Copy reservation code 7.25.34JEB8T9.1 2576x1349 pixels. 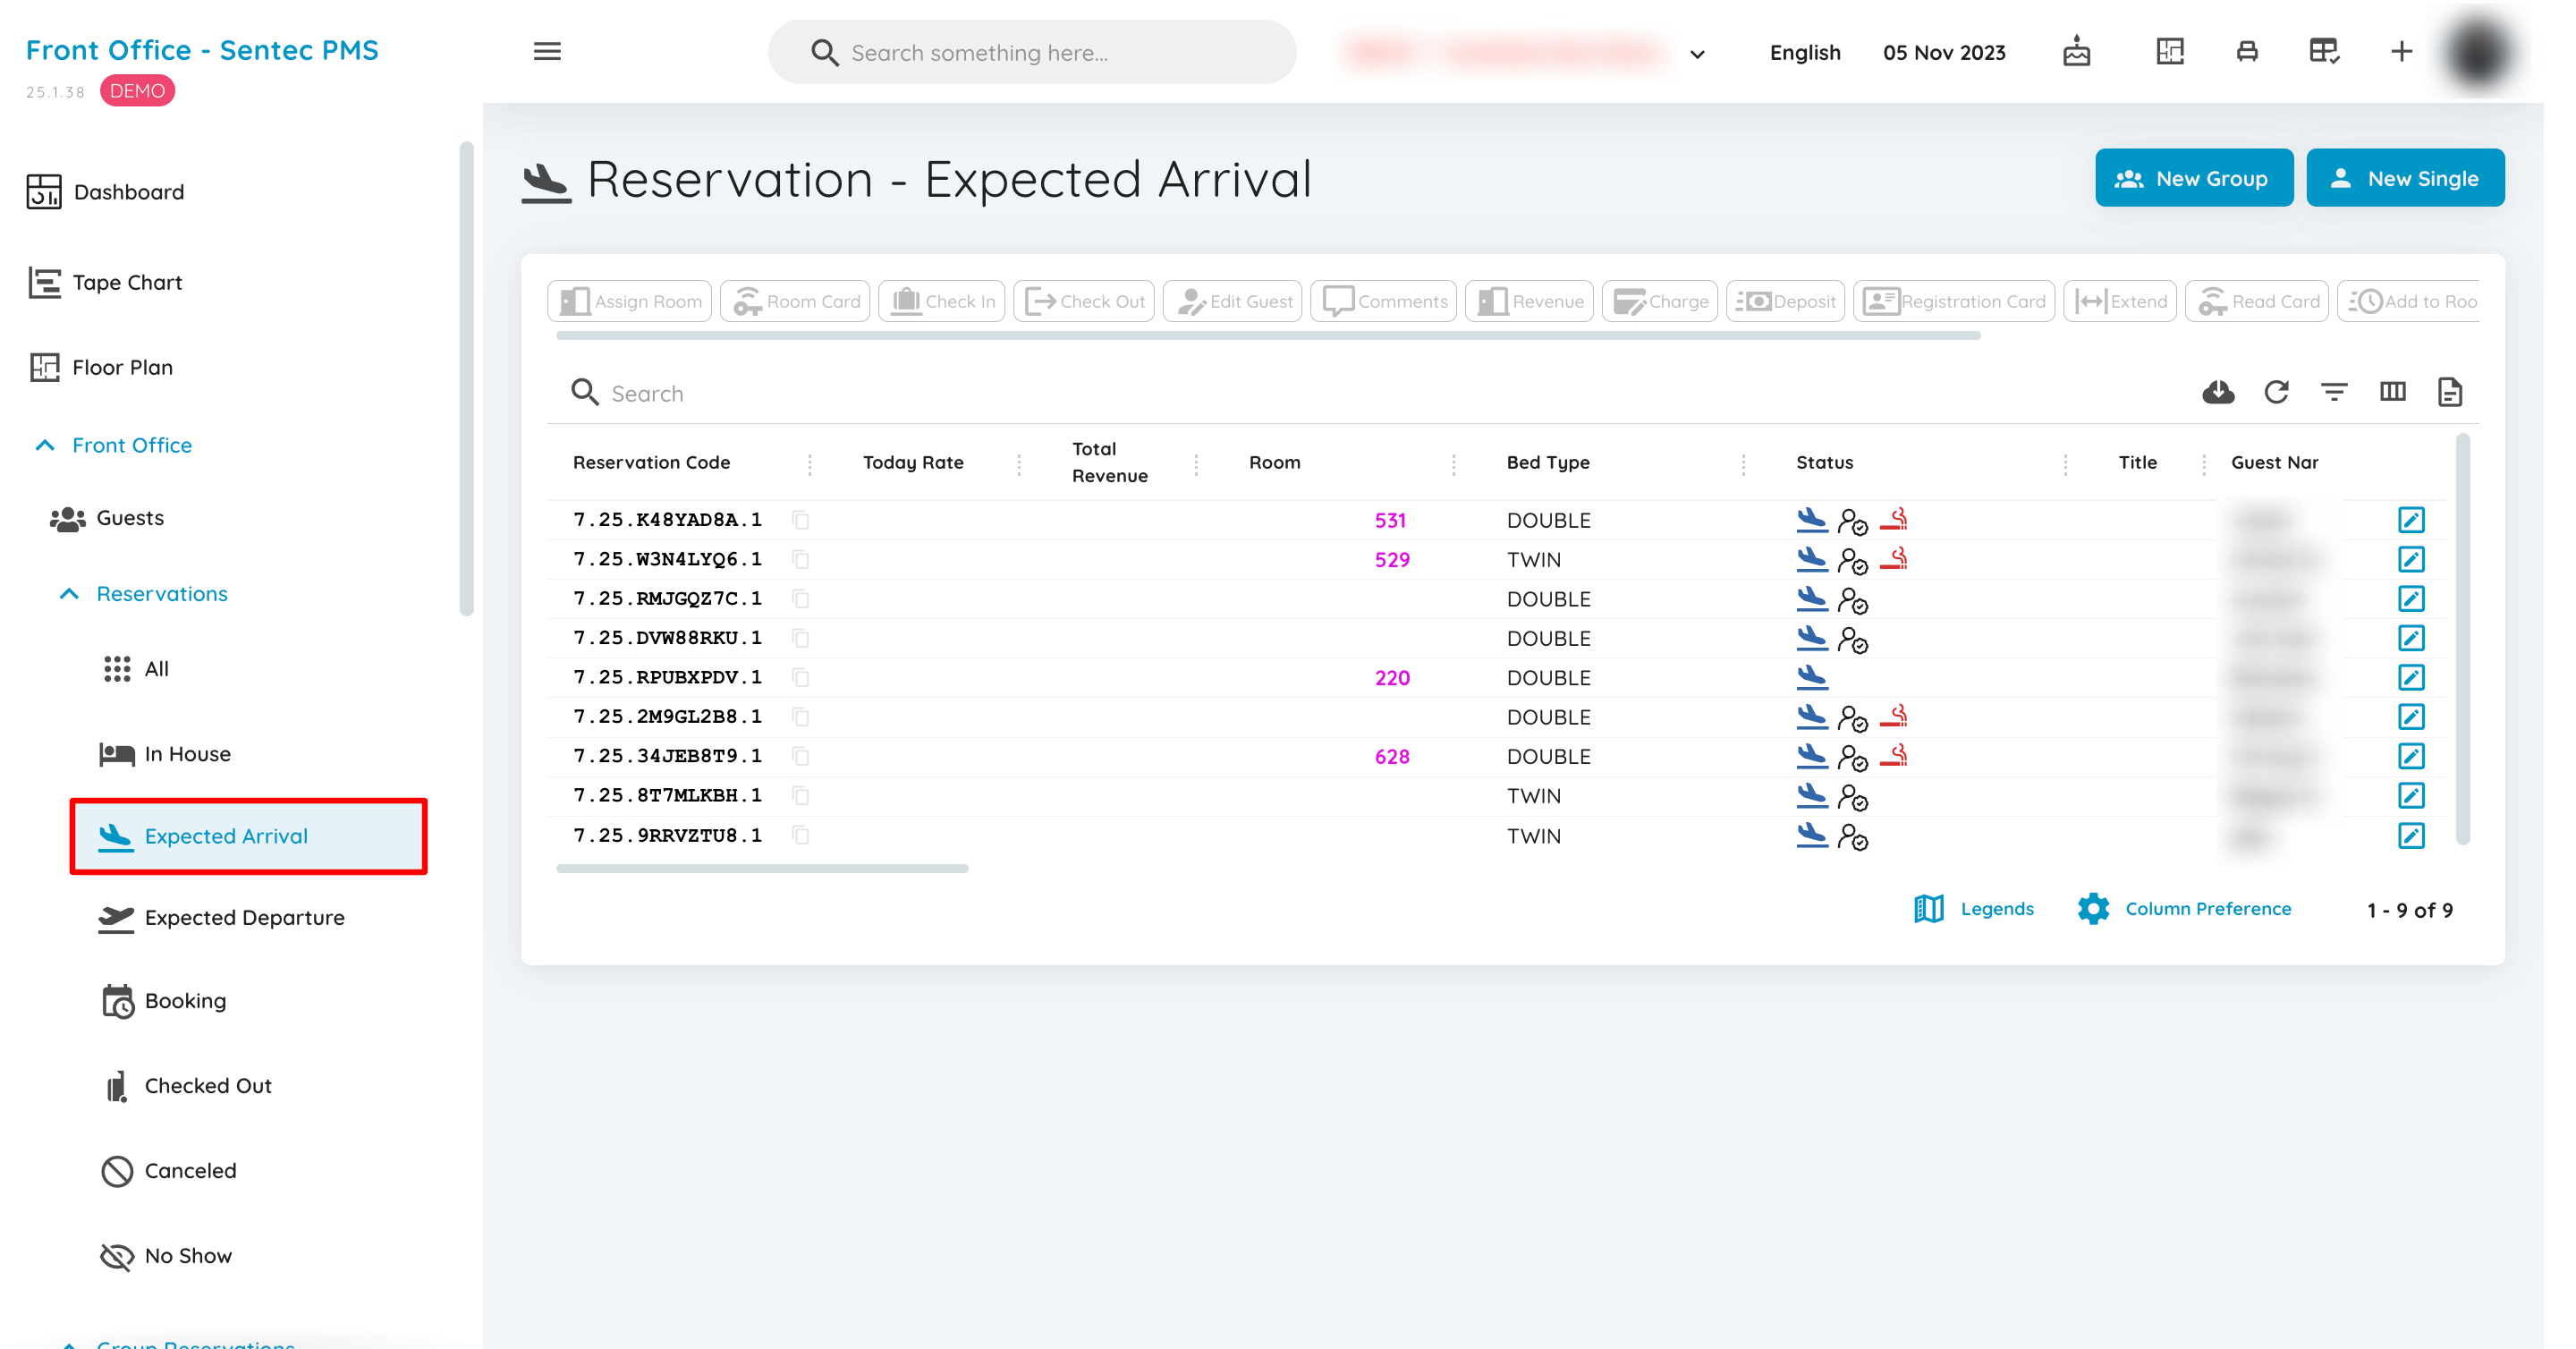[800, 757]
